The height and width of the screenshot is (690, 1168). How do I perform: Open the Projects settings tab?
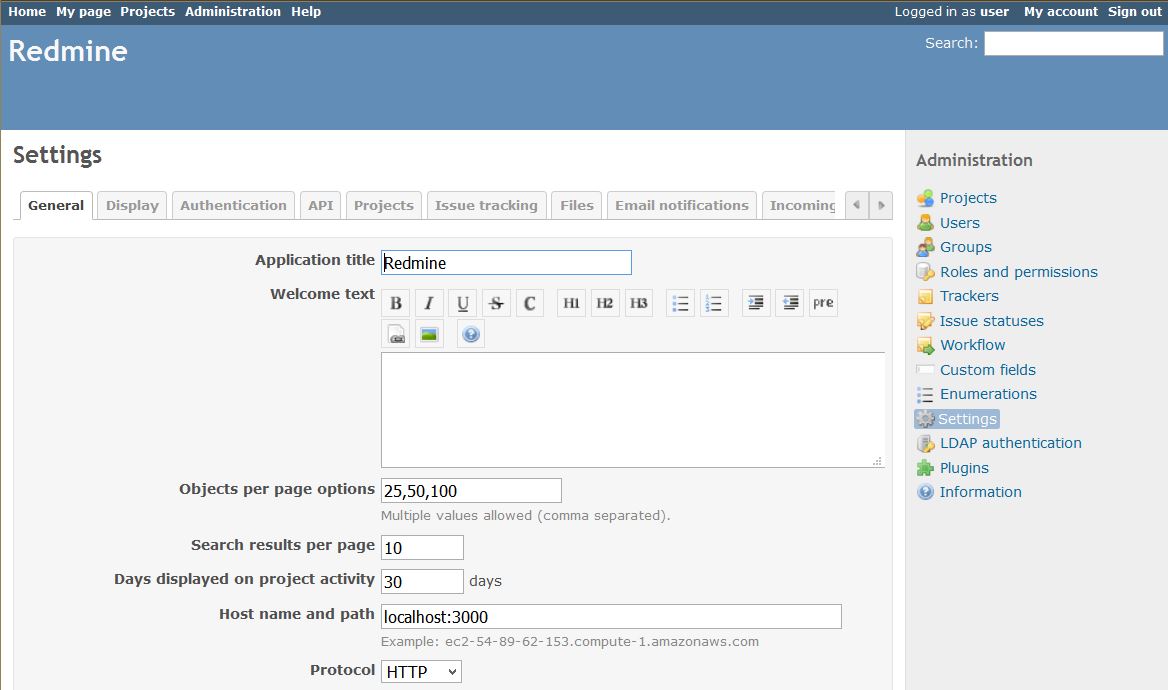[x=384, y=206]
